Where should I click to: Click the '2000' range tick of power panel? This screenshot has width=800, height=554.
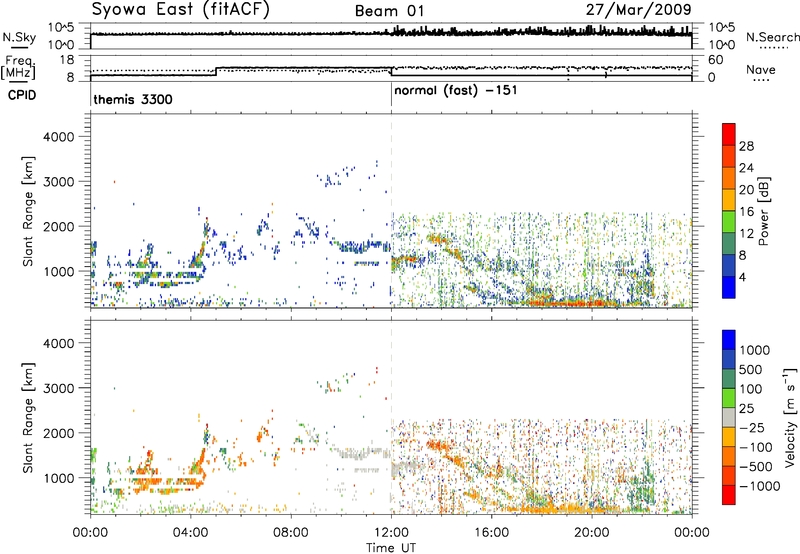point(59,226)
